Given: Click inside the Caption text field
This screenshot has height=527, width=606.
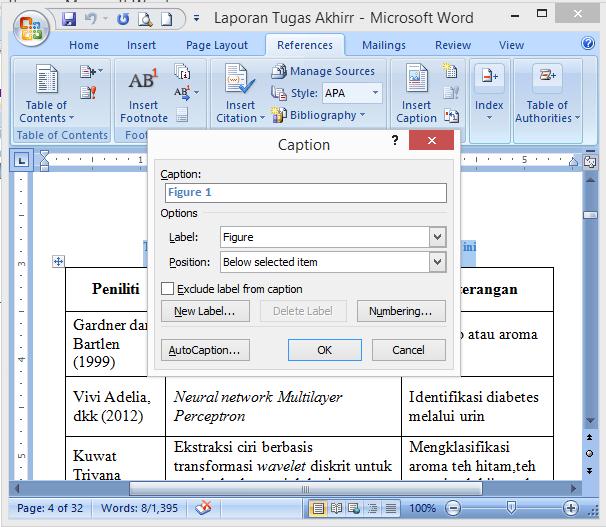Looking at the screenshot, I should point(305,192).
